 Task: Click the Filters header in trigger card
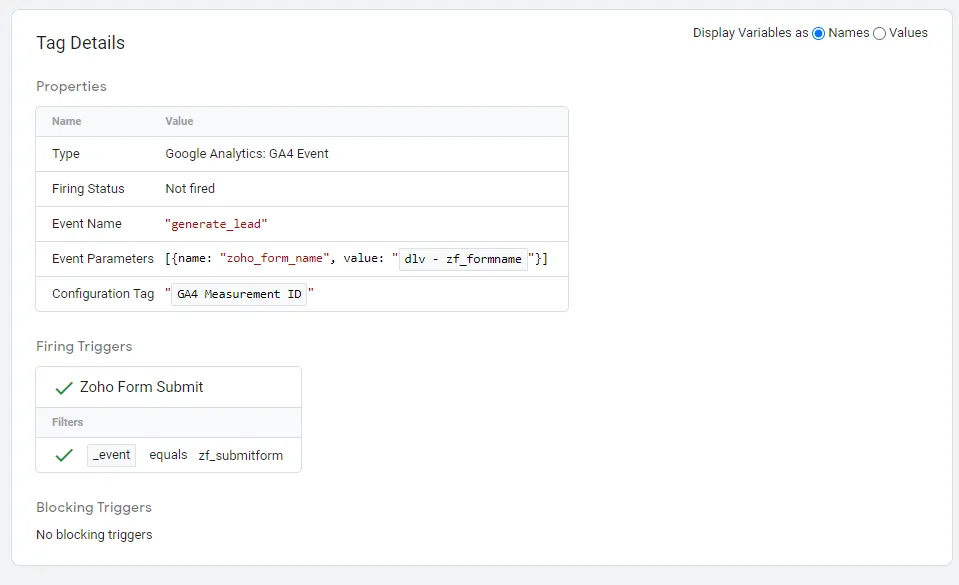click(68, 422)
